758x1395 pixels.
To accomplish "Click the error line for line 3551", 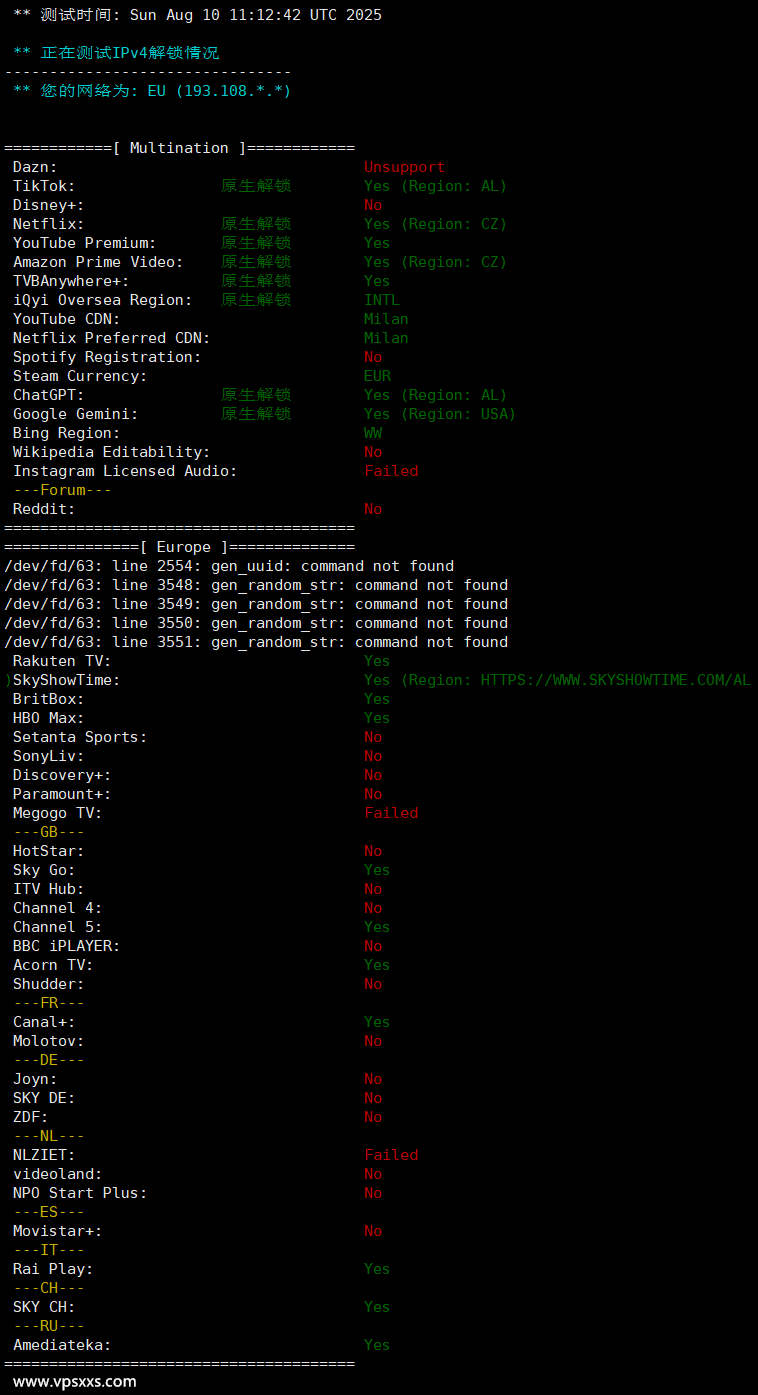I will click(x=256, y=642).
